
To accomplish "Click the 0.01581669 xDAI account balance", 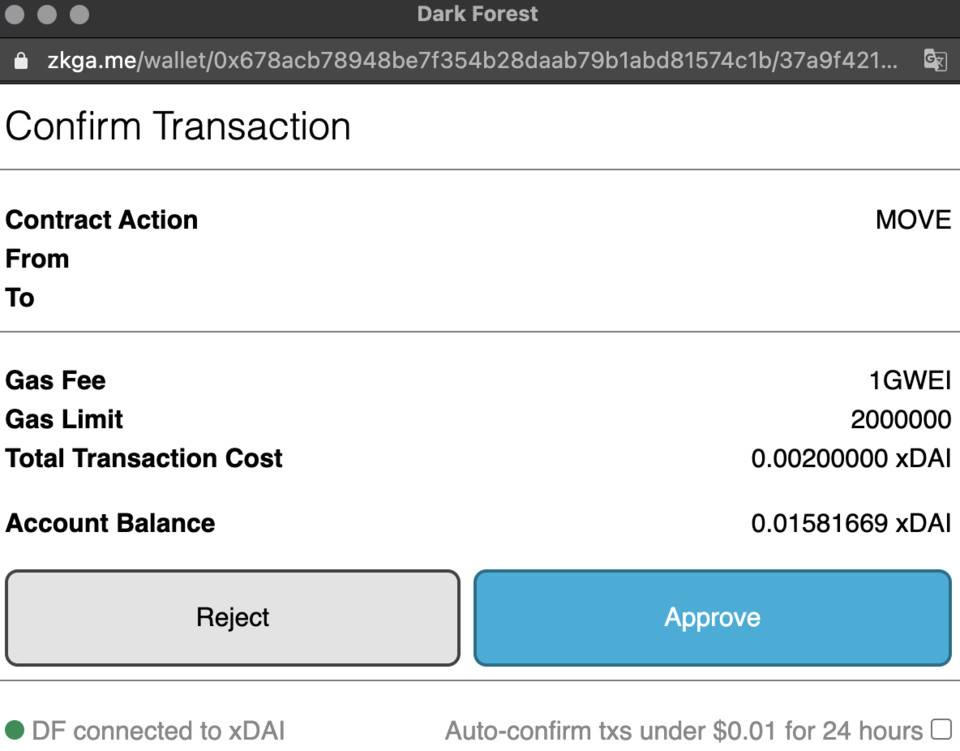I will pos(851,524).
